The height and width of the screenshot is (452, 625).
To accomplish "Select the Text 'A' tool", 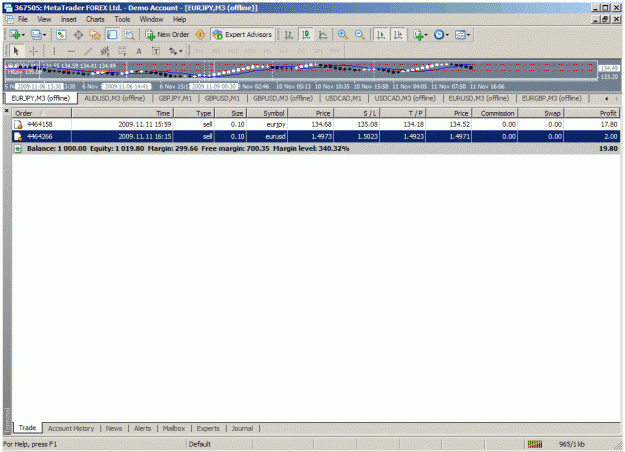I will pyautogui.click(x=139, y=51).
